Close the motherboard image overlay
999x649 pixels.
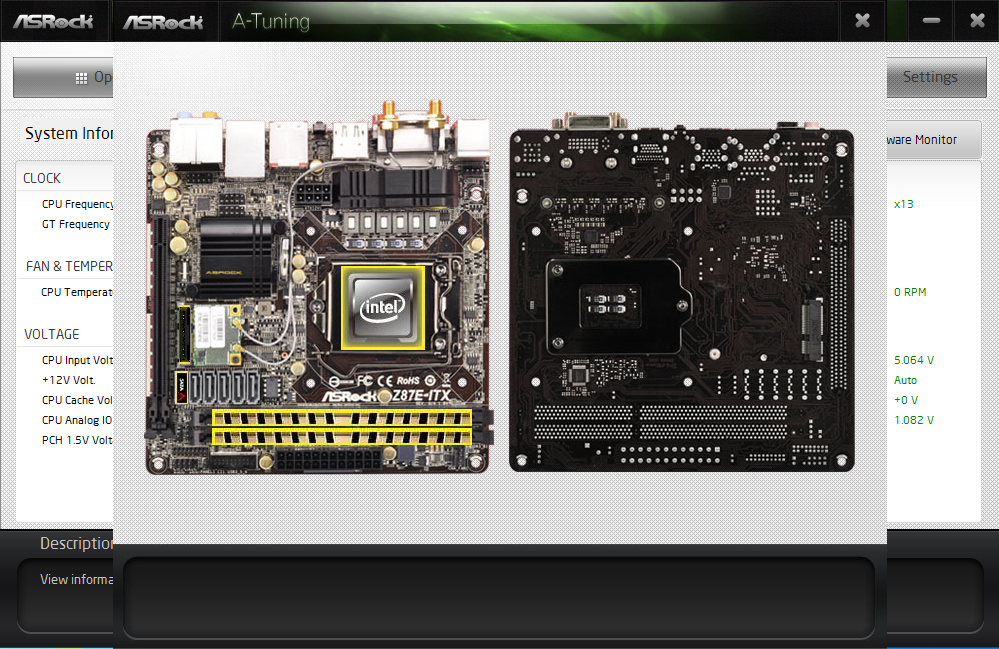click(863, 21)
